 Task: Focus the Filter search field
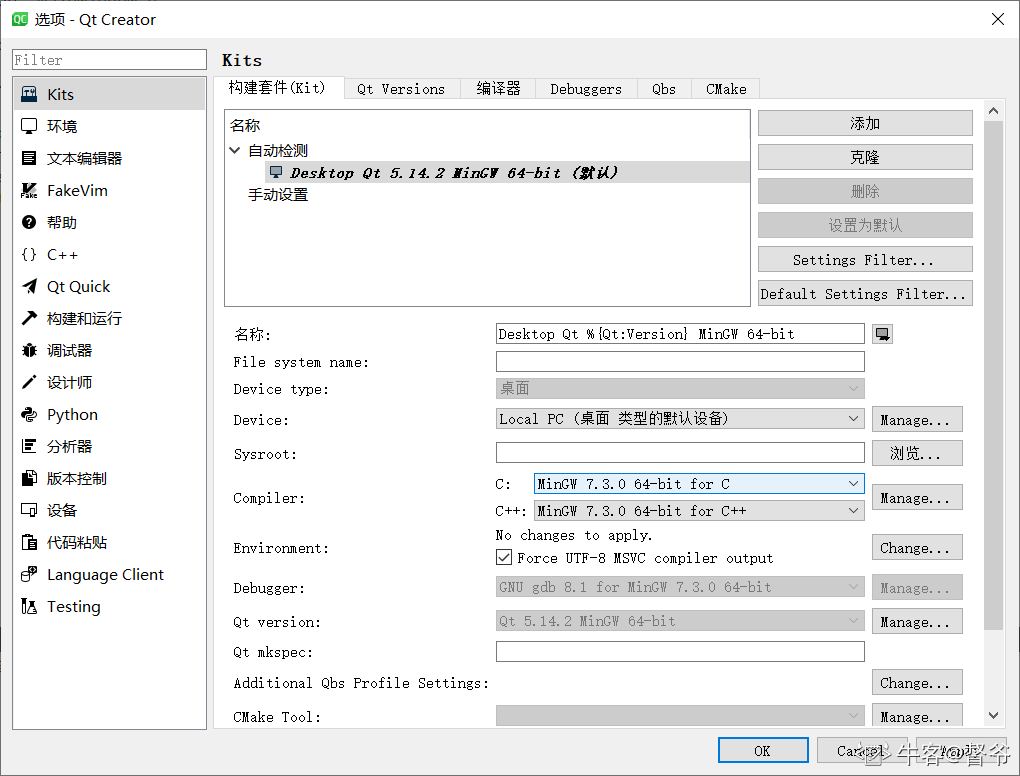pyautogui.click(x=109, y=60)
